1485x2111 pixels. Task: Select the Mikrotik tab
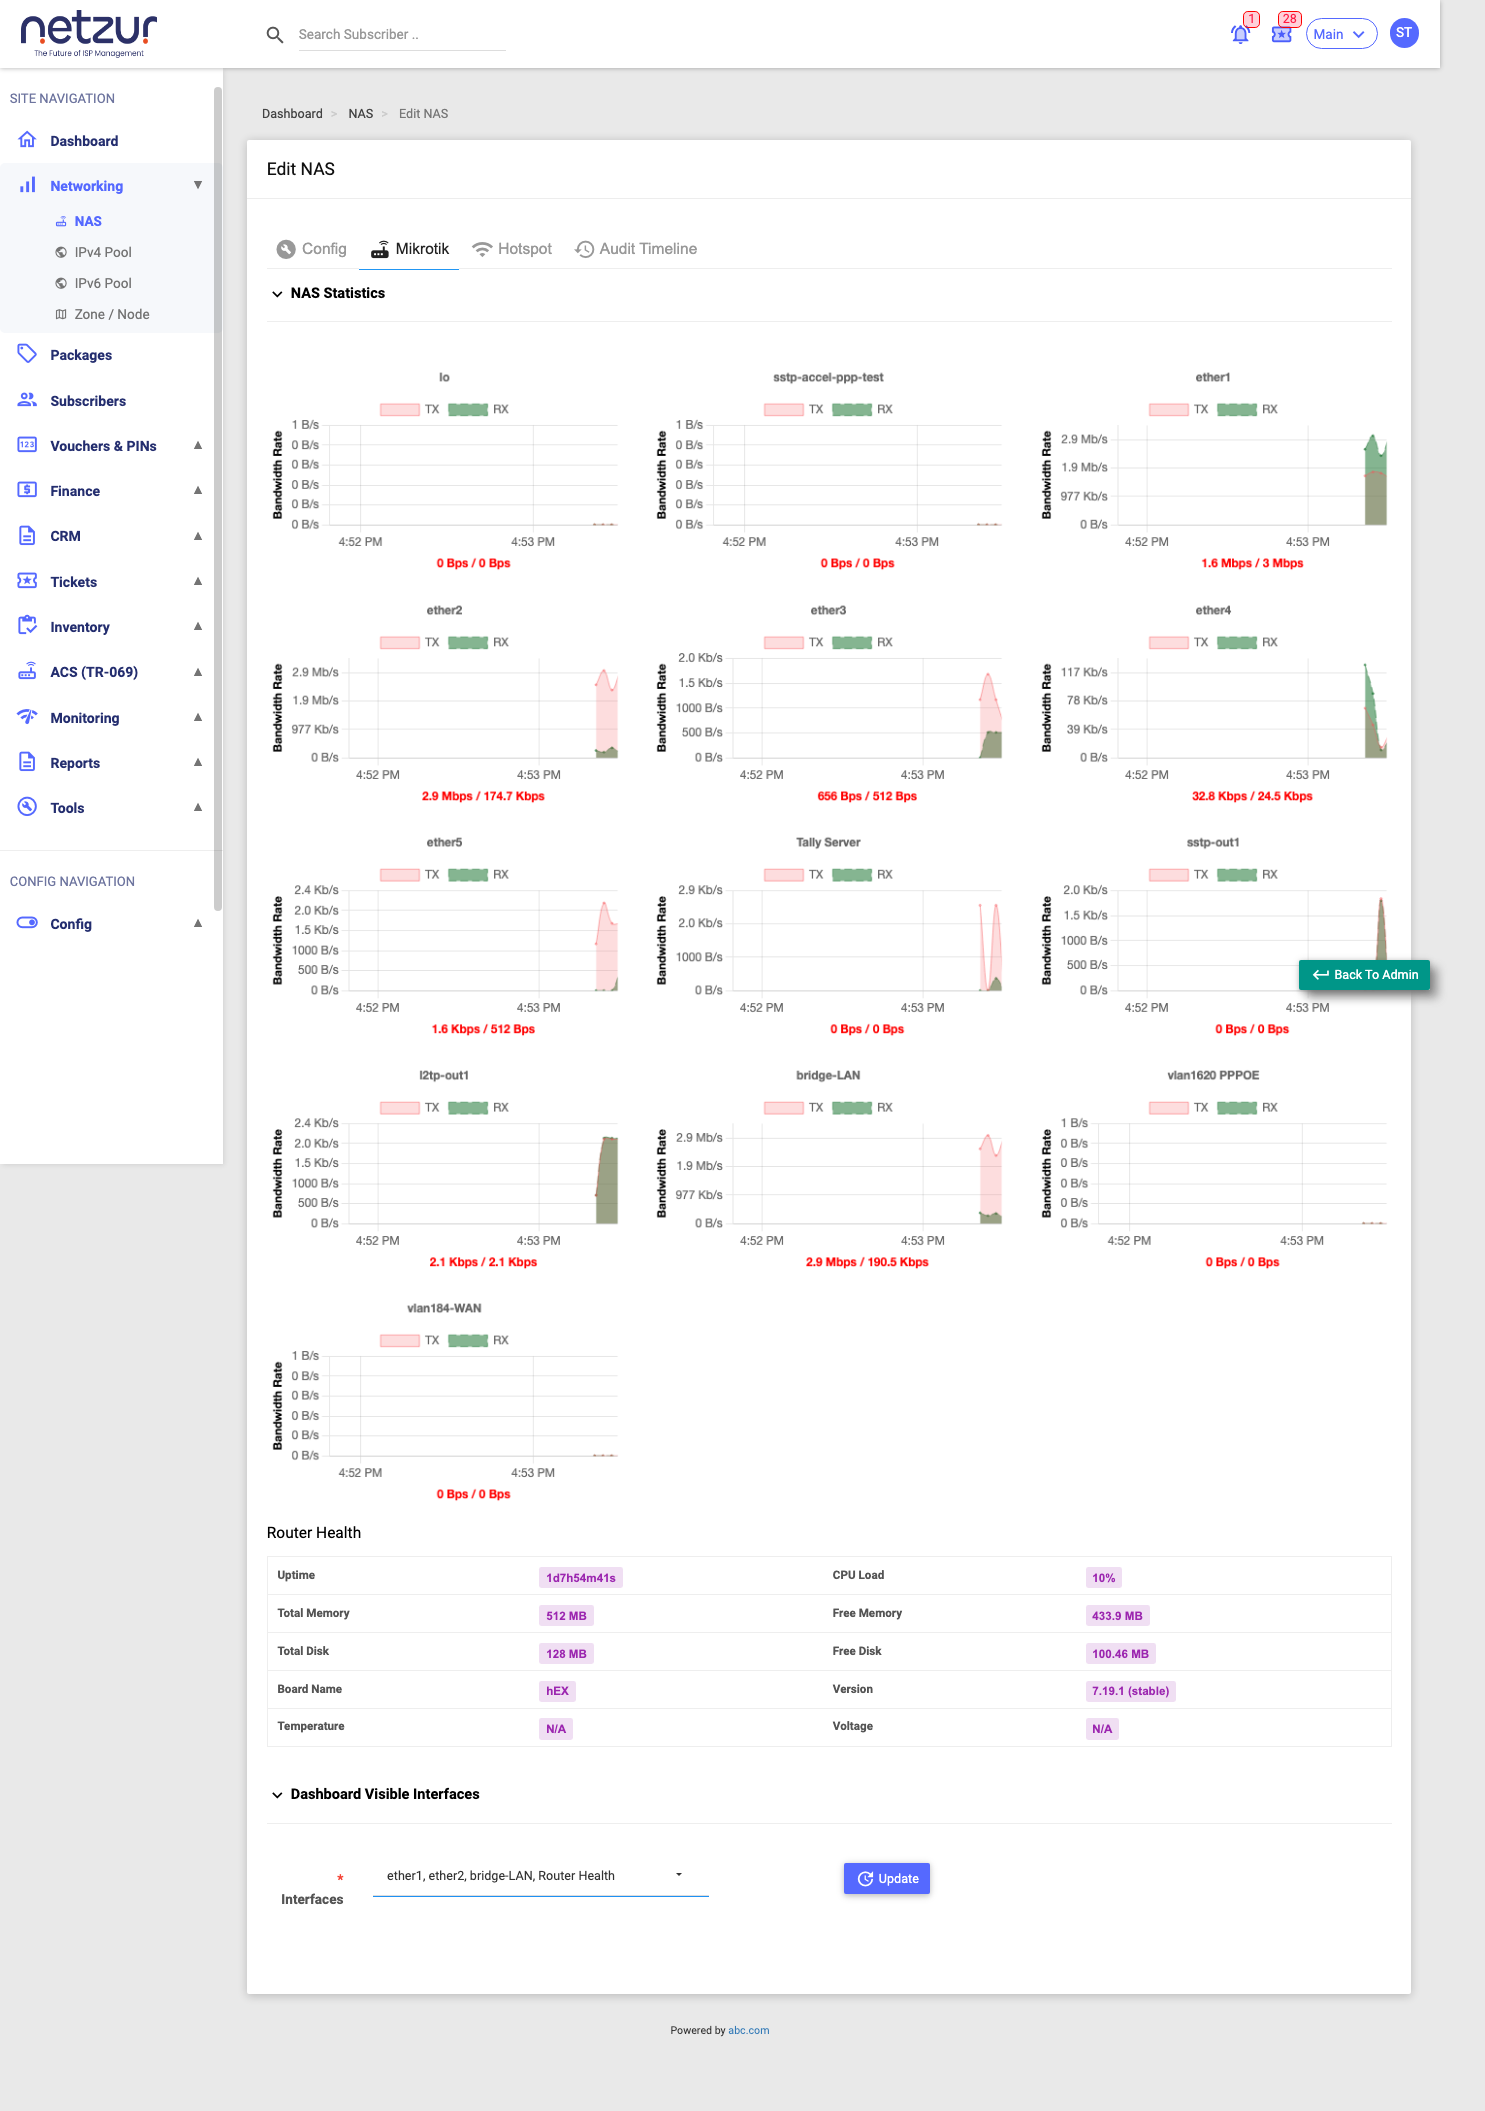pyautogui.click(x=410, y=249)
